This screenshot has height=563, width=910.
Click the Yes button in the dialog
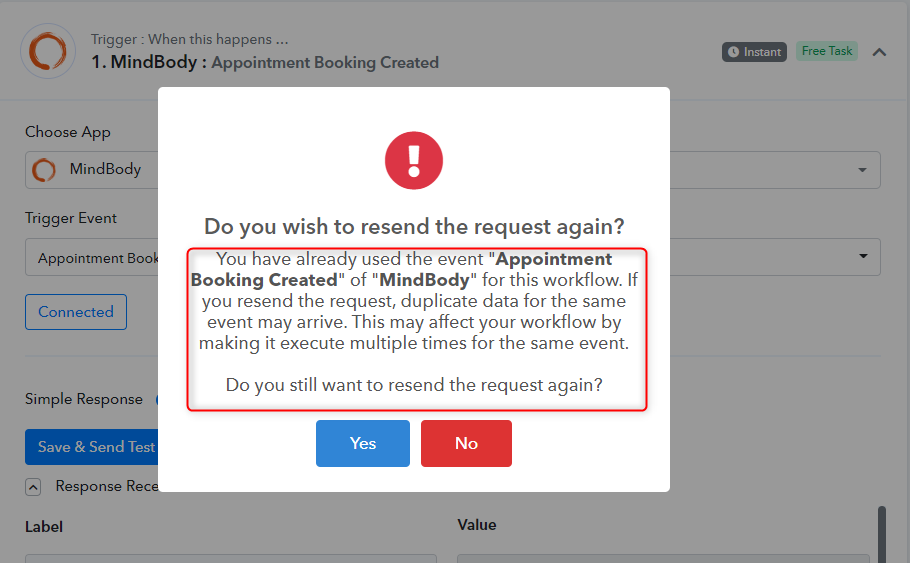[363, 443]
